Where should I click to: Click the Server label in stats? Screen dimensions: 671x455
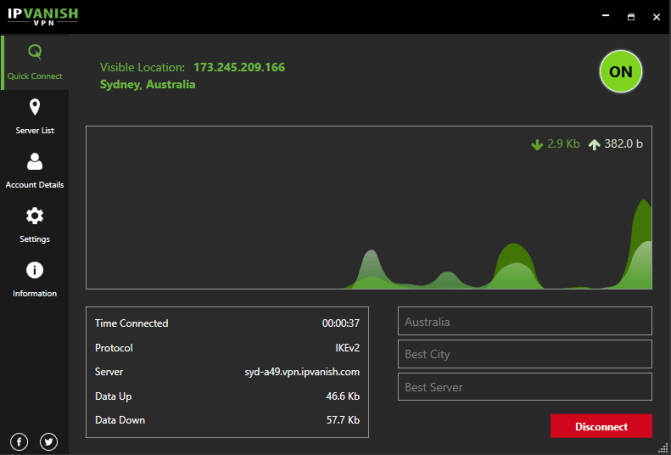click(x=109, y=372)
